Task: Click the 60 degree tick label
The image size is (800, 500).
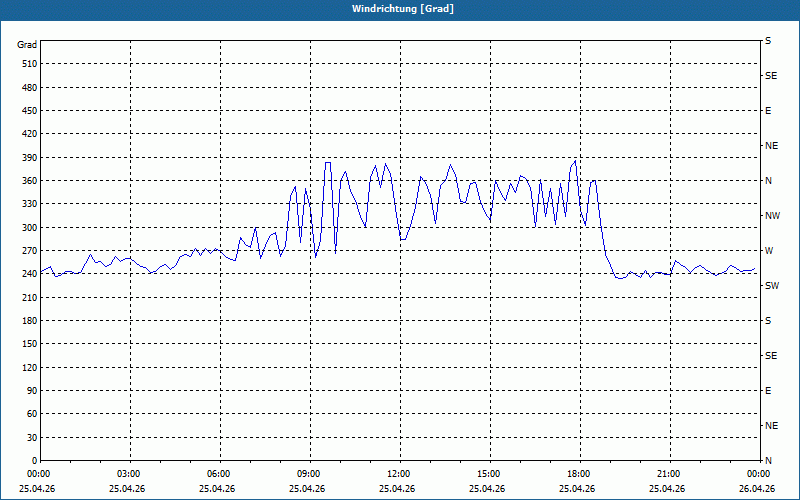Action: click(32, 414)
